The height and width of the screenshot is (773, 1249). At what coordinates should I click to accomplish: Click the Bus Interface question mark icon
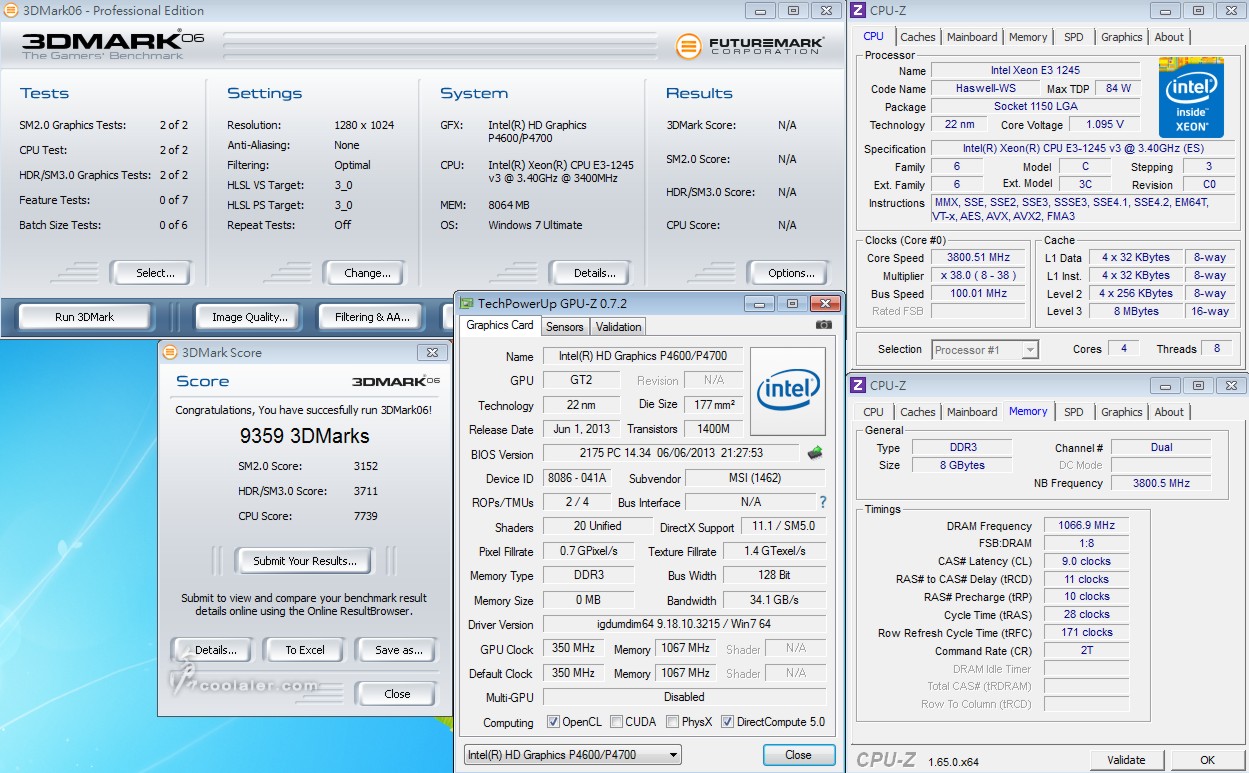[823, 502]
